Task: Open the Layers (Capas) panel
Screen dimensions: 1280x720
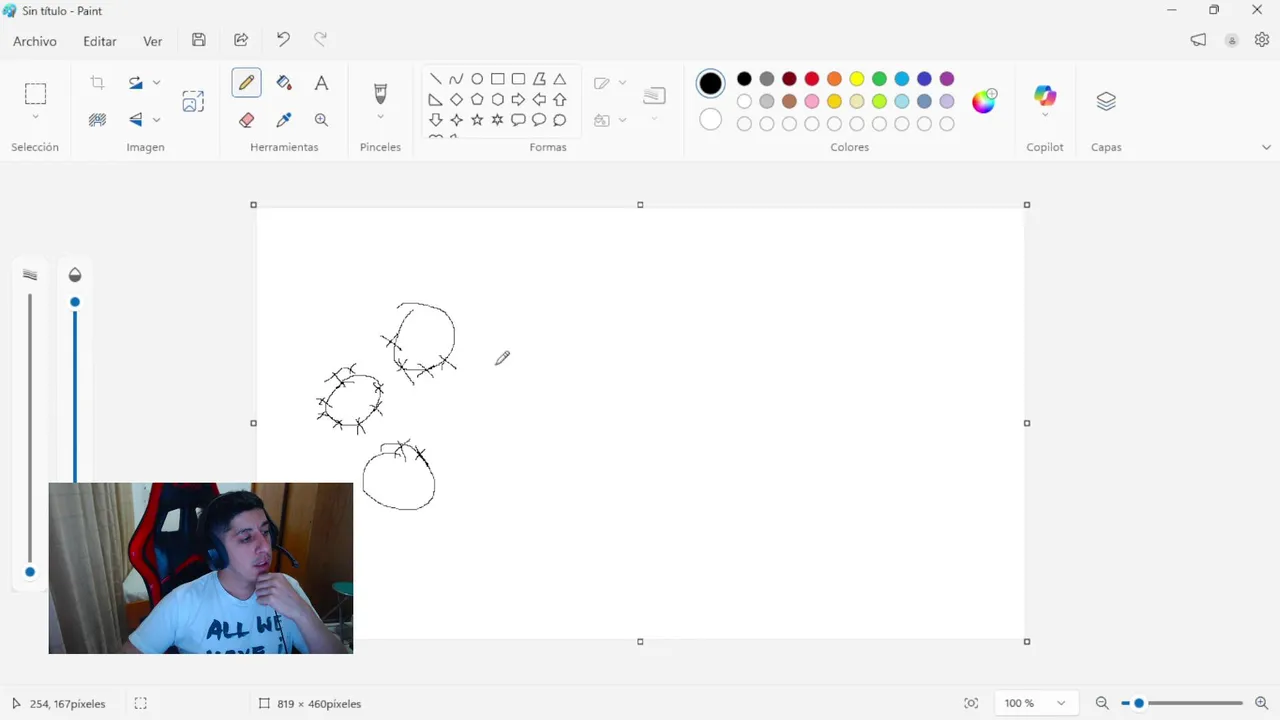Action: tap(1106, 101)
